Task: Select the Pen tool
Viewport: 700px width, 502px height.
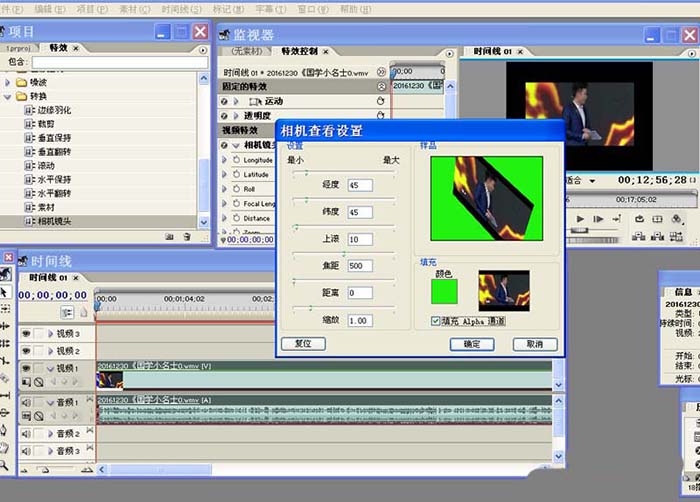Action: click(x=4, y=430)
